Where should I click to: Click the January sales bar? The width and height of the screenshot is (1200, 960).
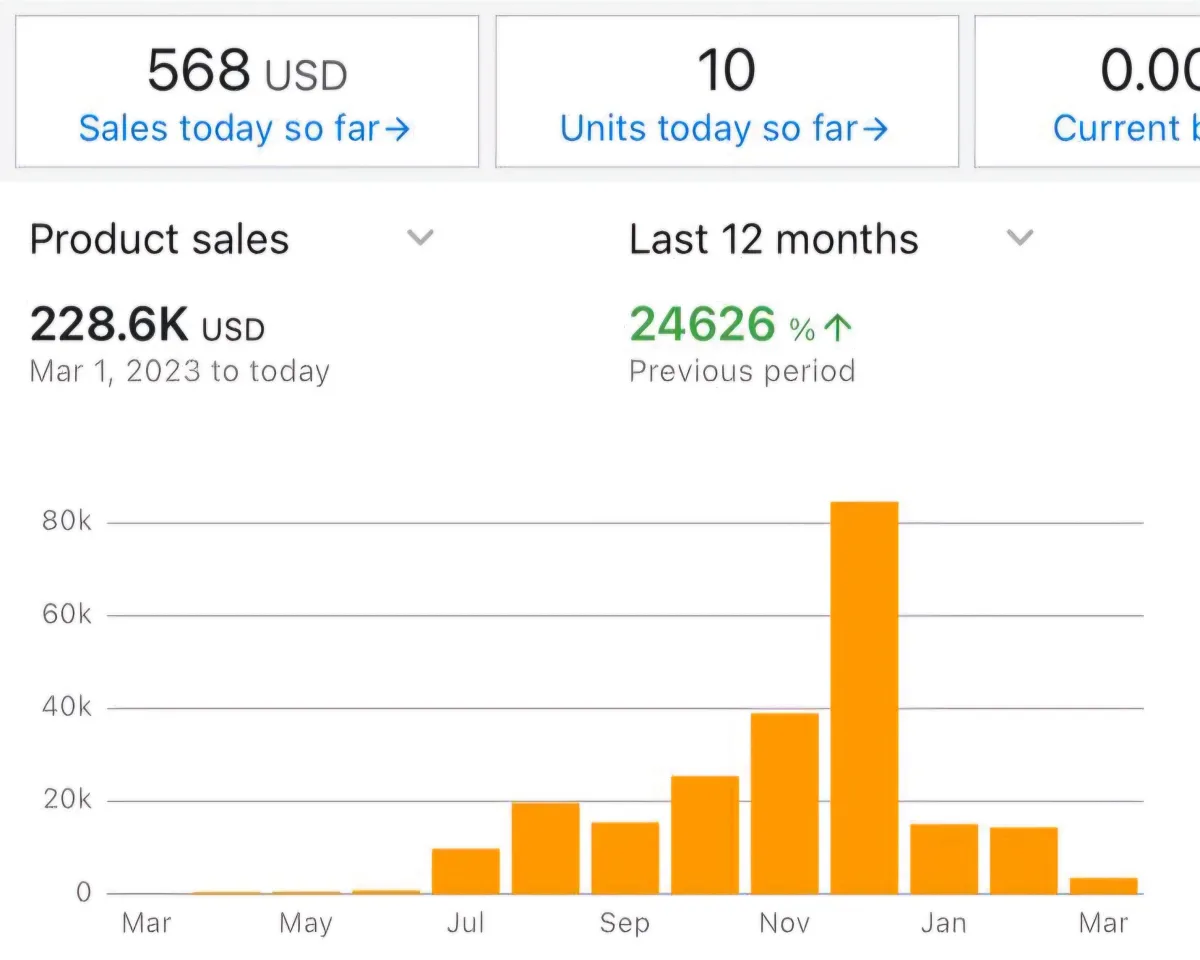[944, 858]
